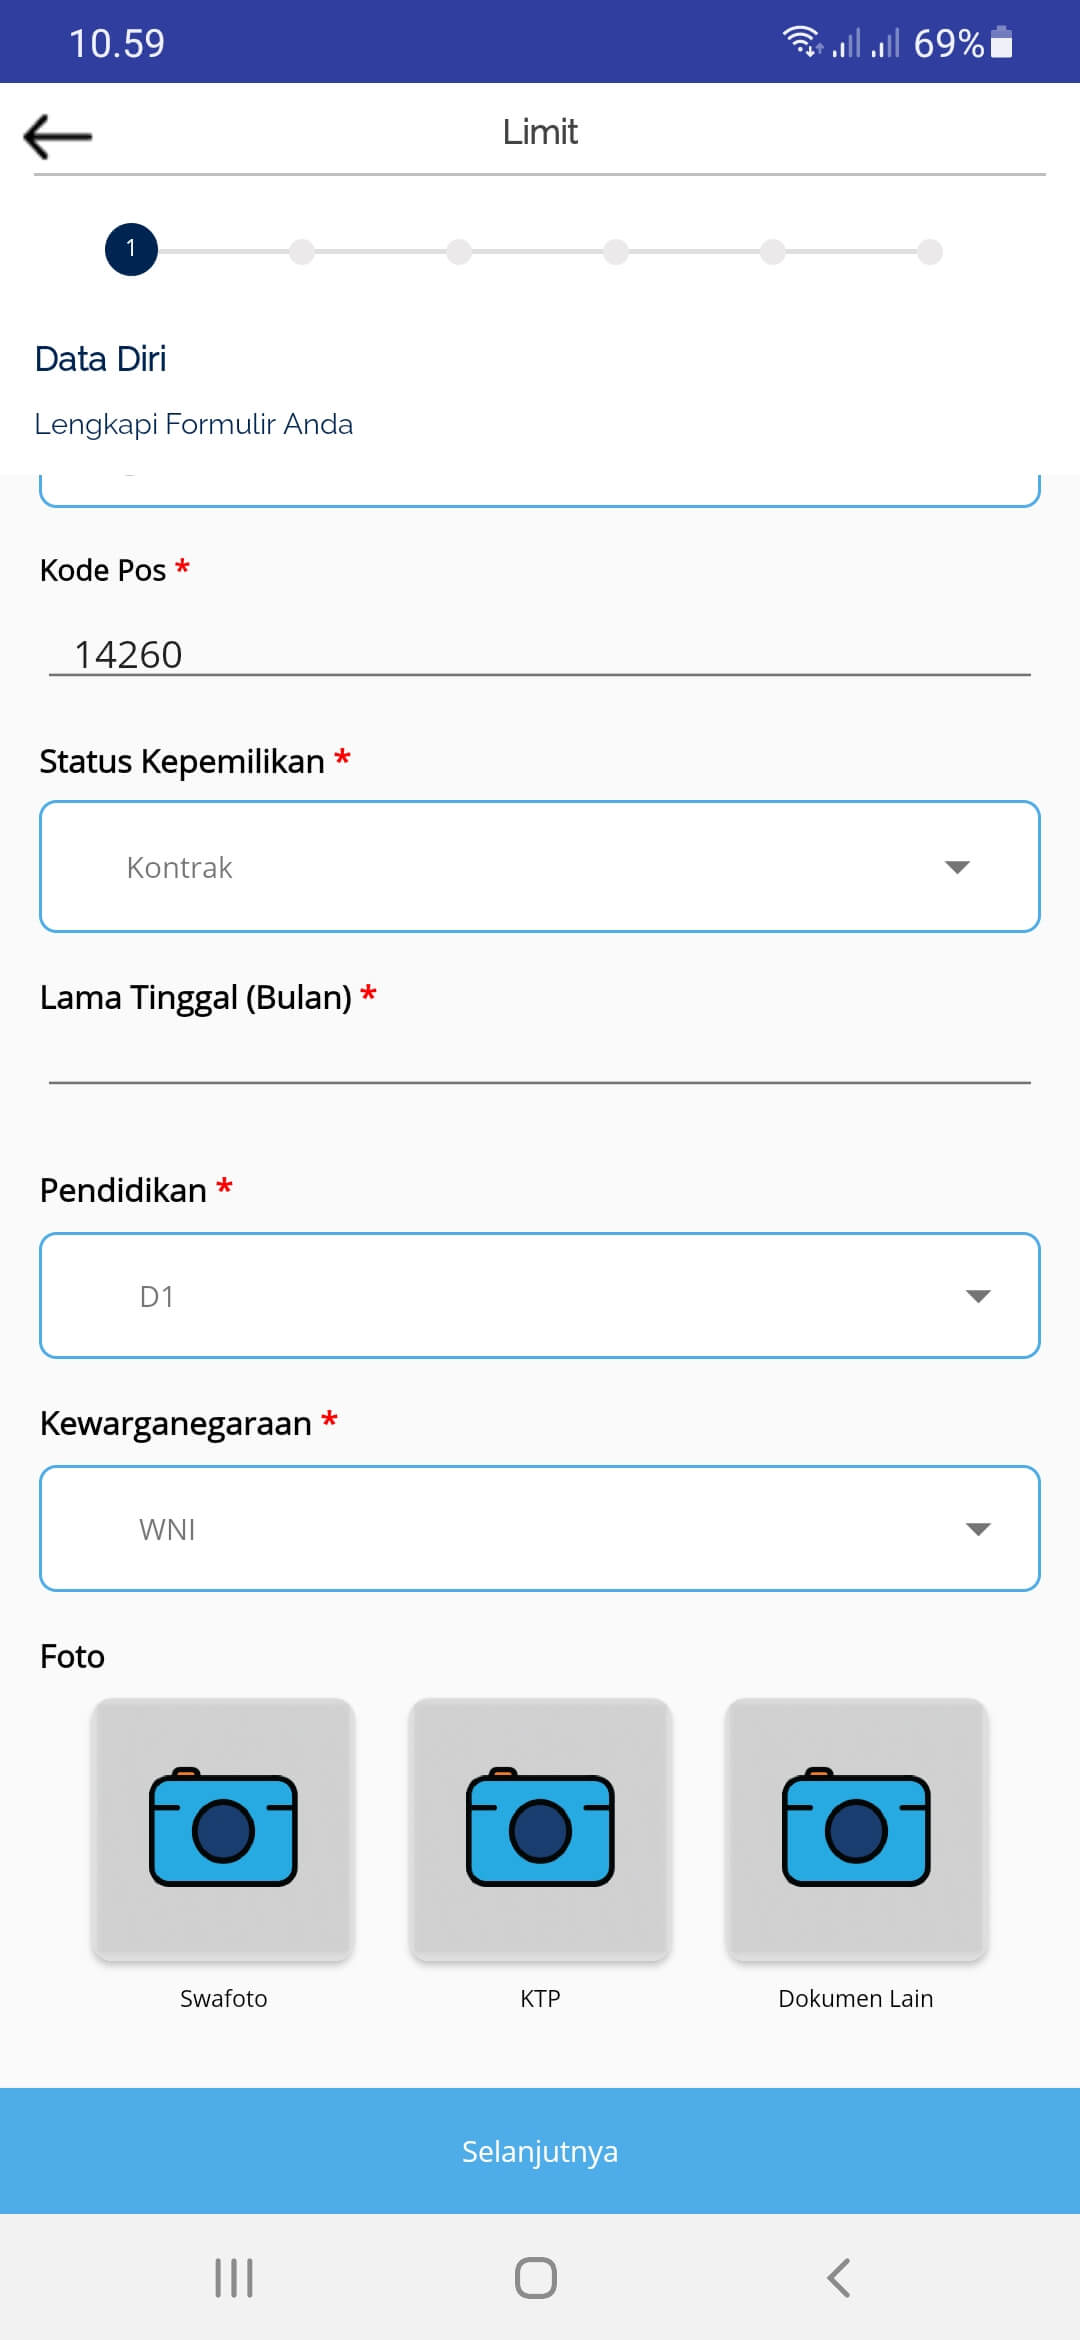The width and height of the screenshot is (1080, 2340).
Task: Tap the back arrow in header
Action: (x=58, y=136)
